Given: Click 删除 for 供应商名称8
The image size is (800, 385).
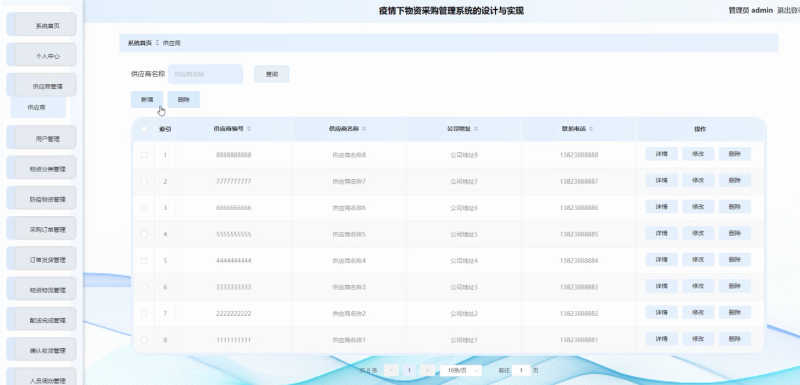Looking at the screenshot, I should [735, 154].
